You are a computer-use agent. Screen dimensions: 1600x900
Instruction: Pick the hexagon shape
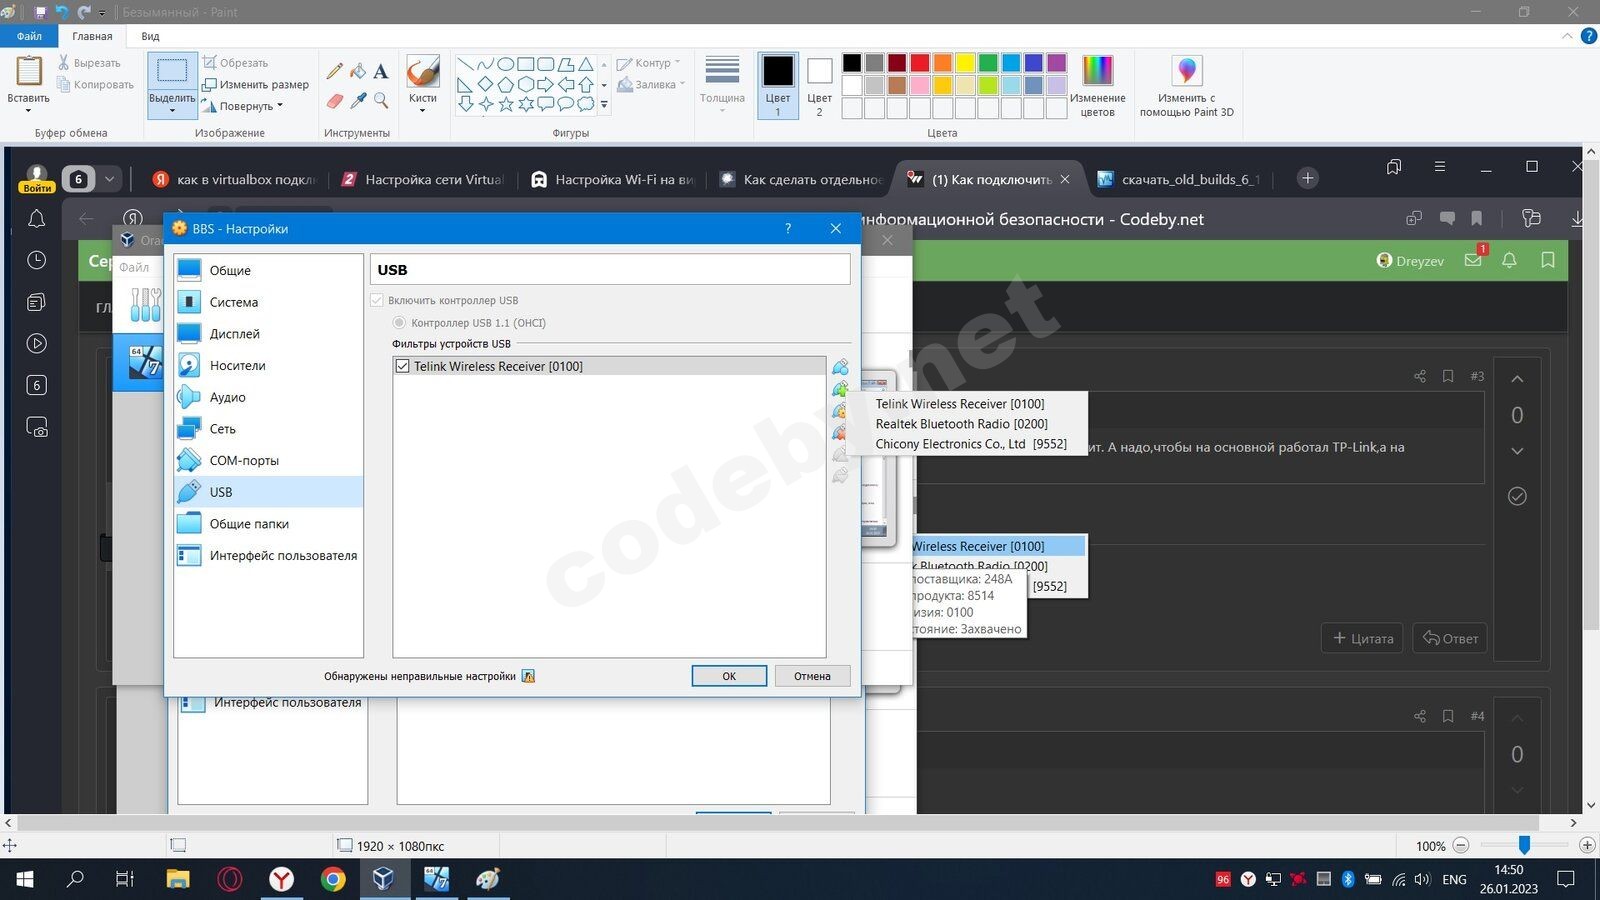[x=525, y=84]
